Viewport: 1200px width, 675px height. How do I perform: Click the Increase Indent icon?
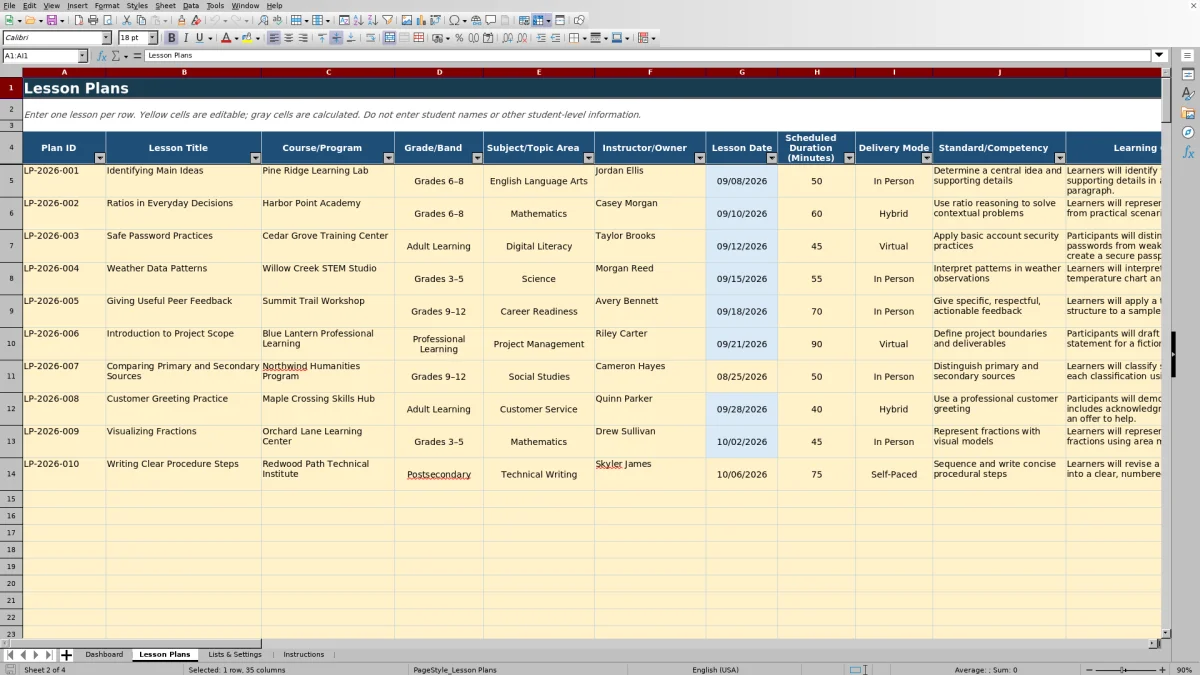pos(541,38)
